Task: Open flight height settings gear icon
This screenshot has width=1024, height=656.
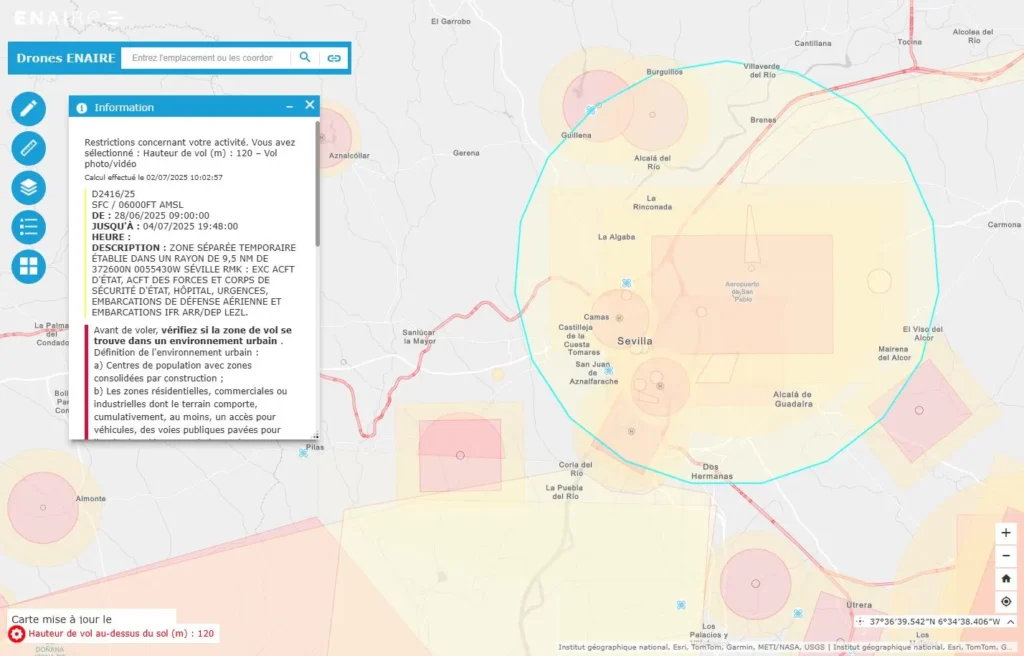Action: [16, 634]
